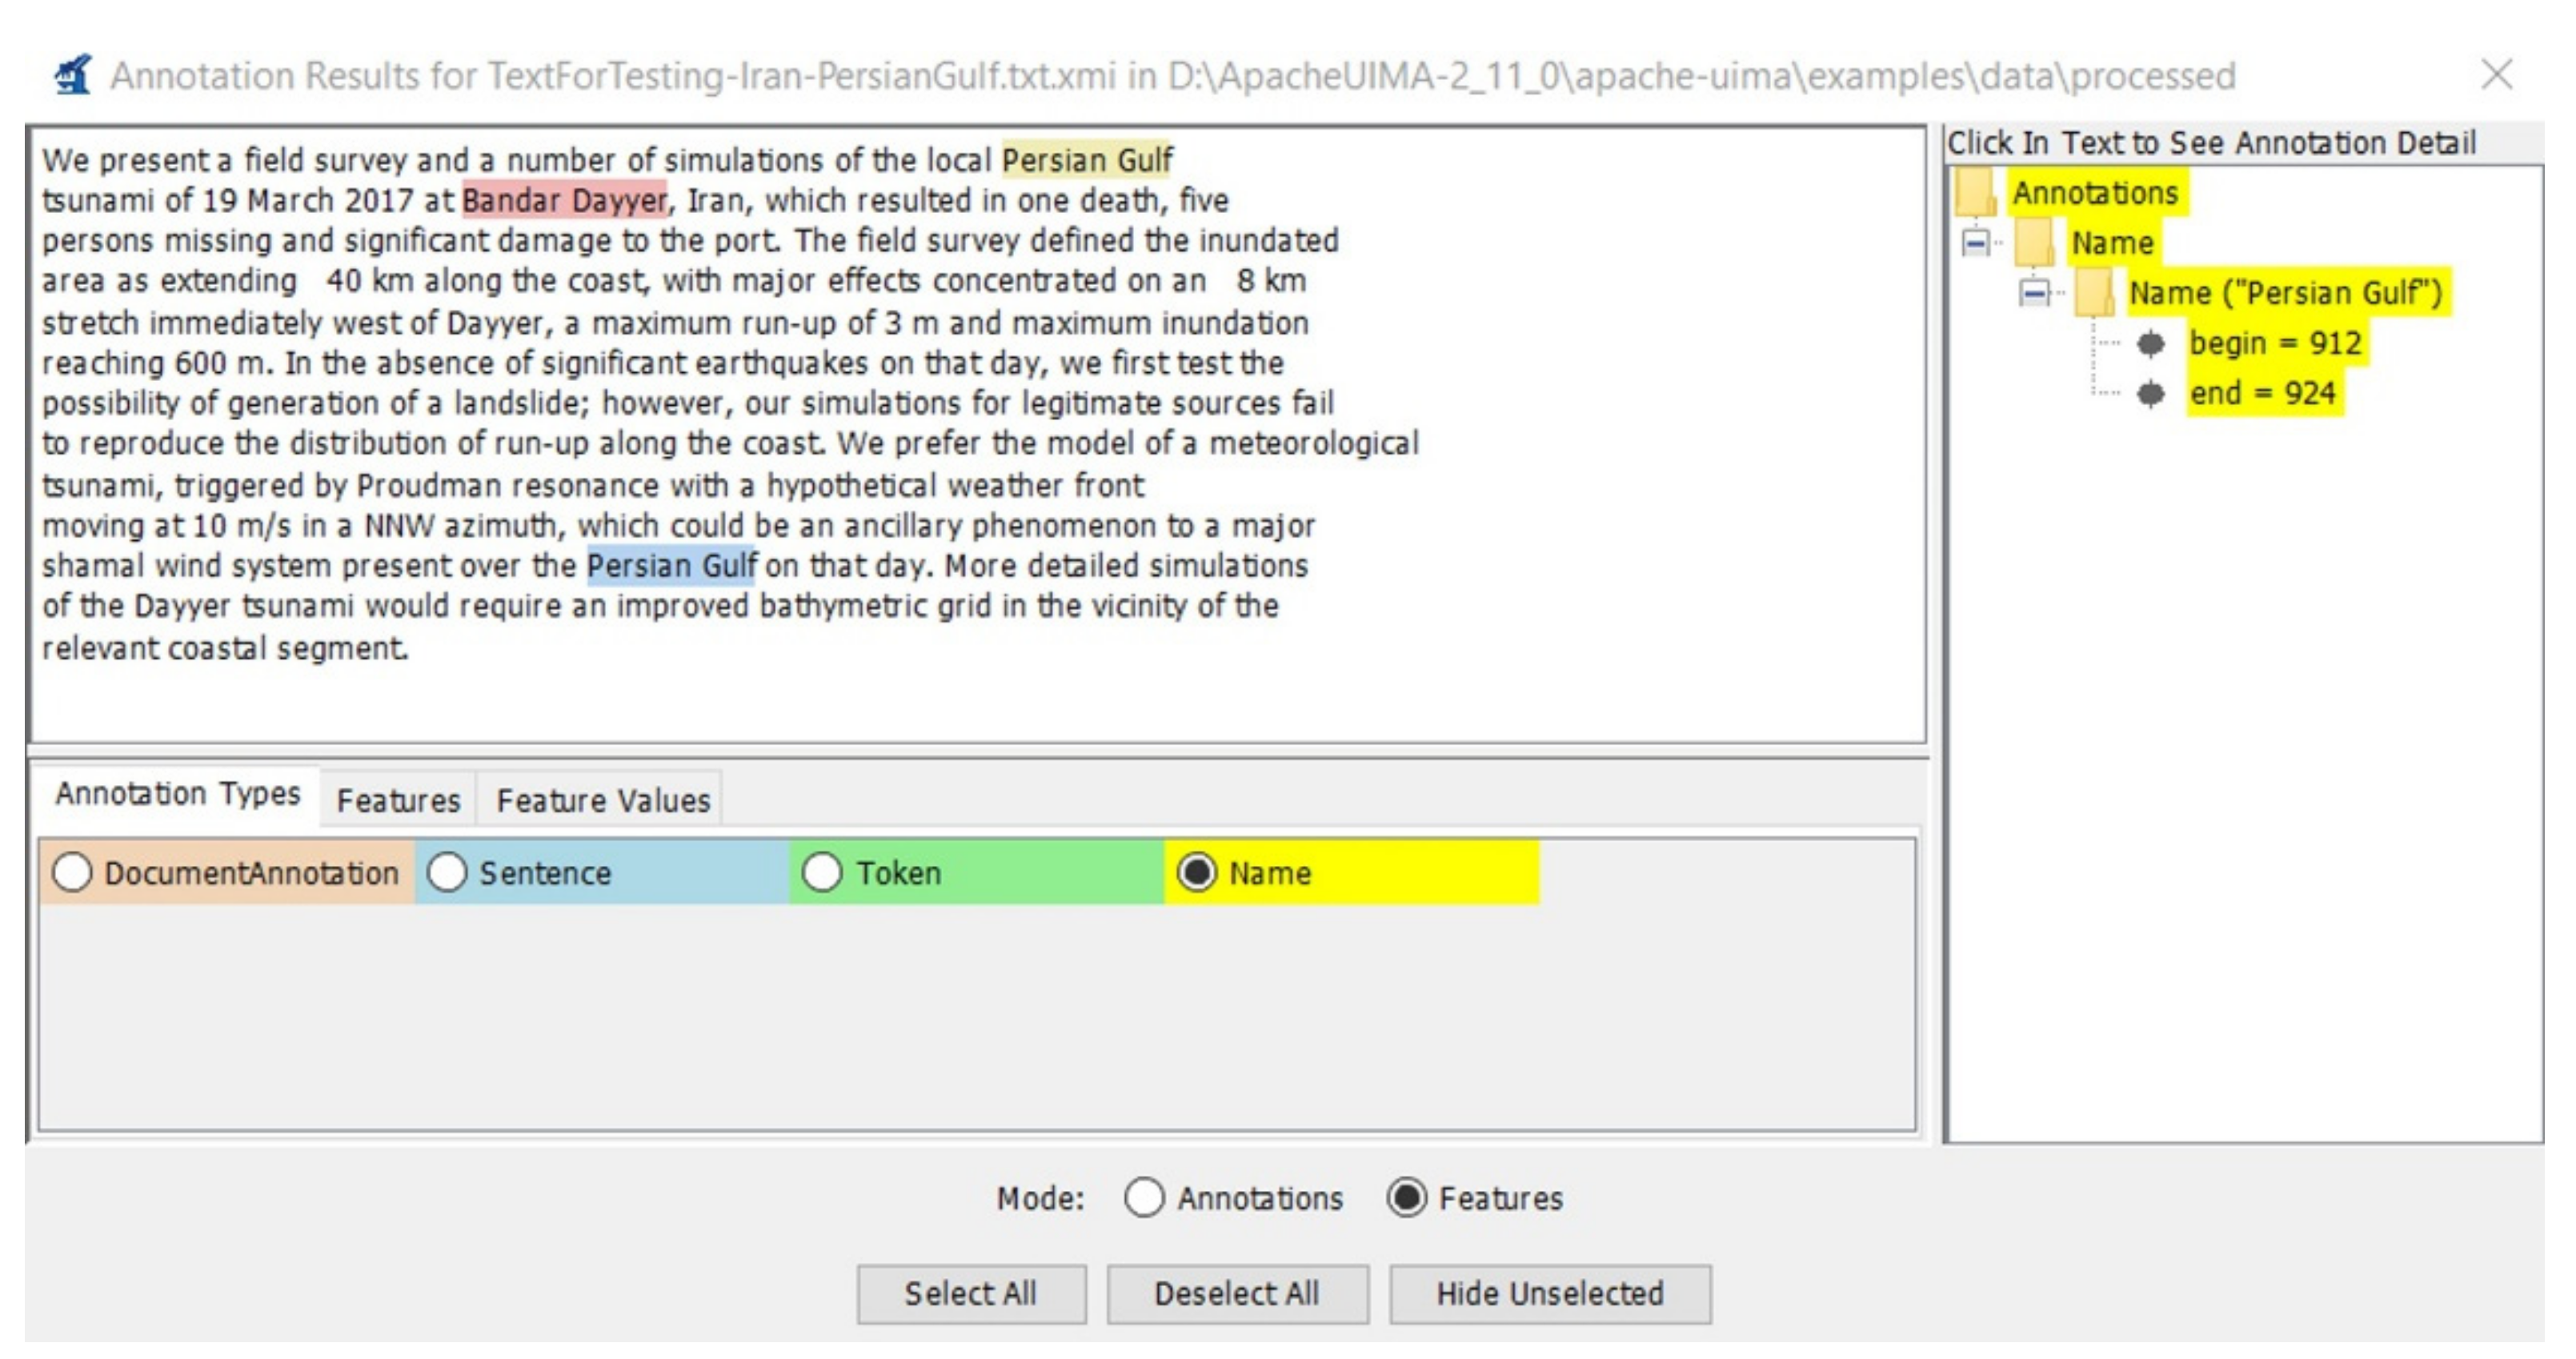The height and width of the screenshot is (1359, 2576).
Task: Click the bullet icon beside end = 924
Action: (x=2150, y=393)
